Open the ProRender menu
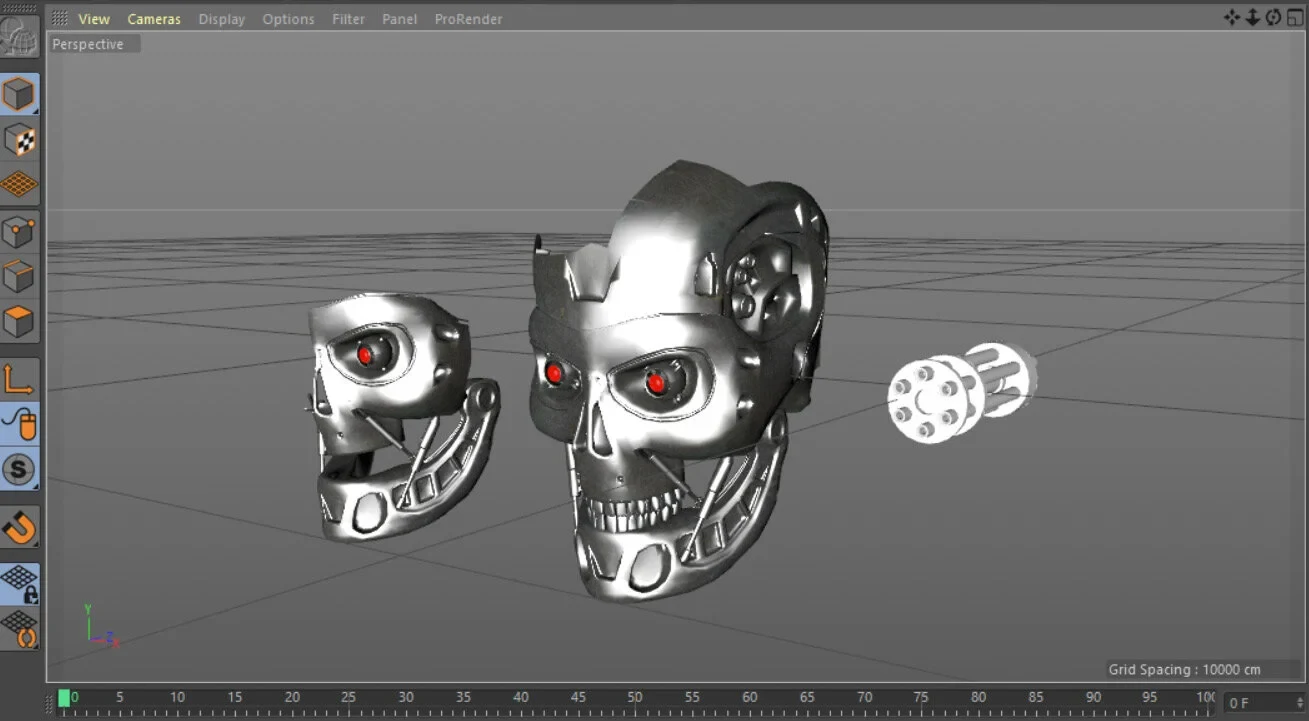Viewport: 1309px width, 721px height. (x=468, y=19)
